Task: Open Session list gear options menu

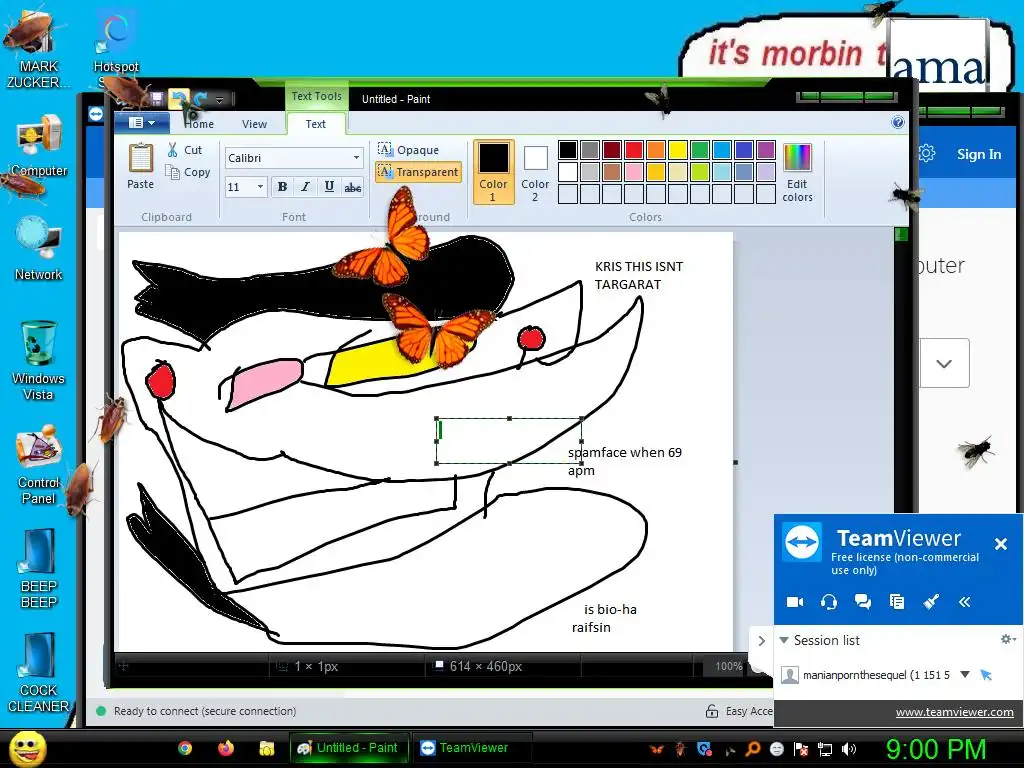Action: click(x=1008, y=639)
